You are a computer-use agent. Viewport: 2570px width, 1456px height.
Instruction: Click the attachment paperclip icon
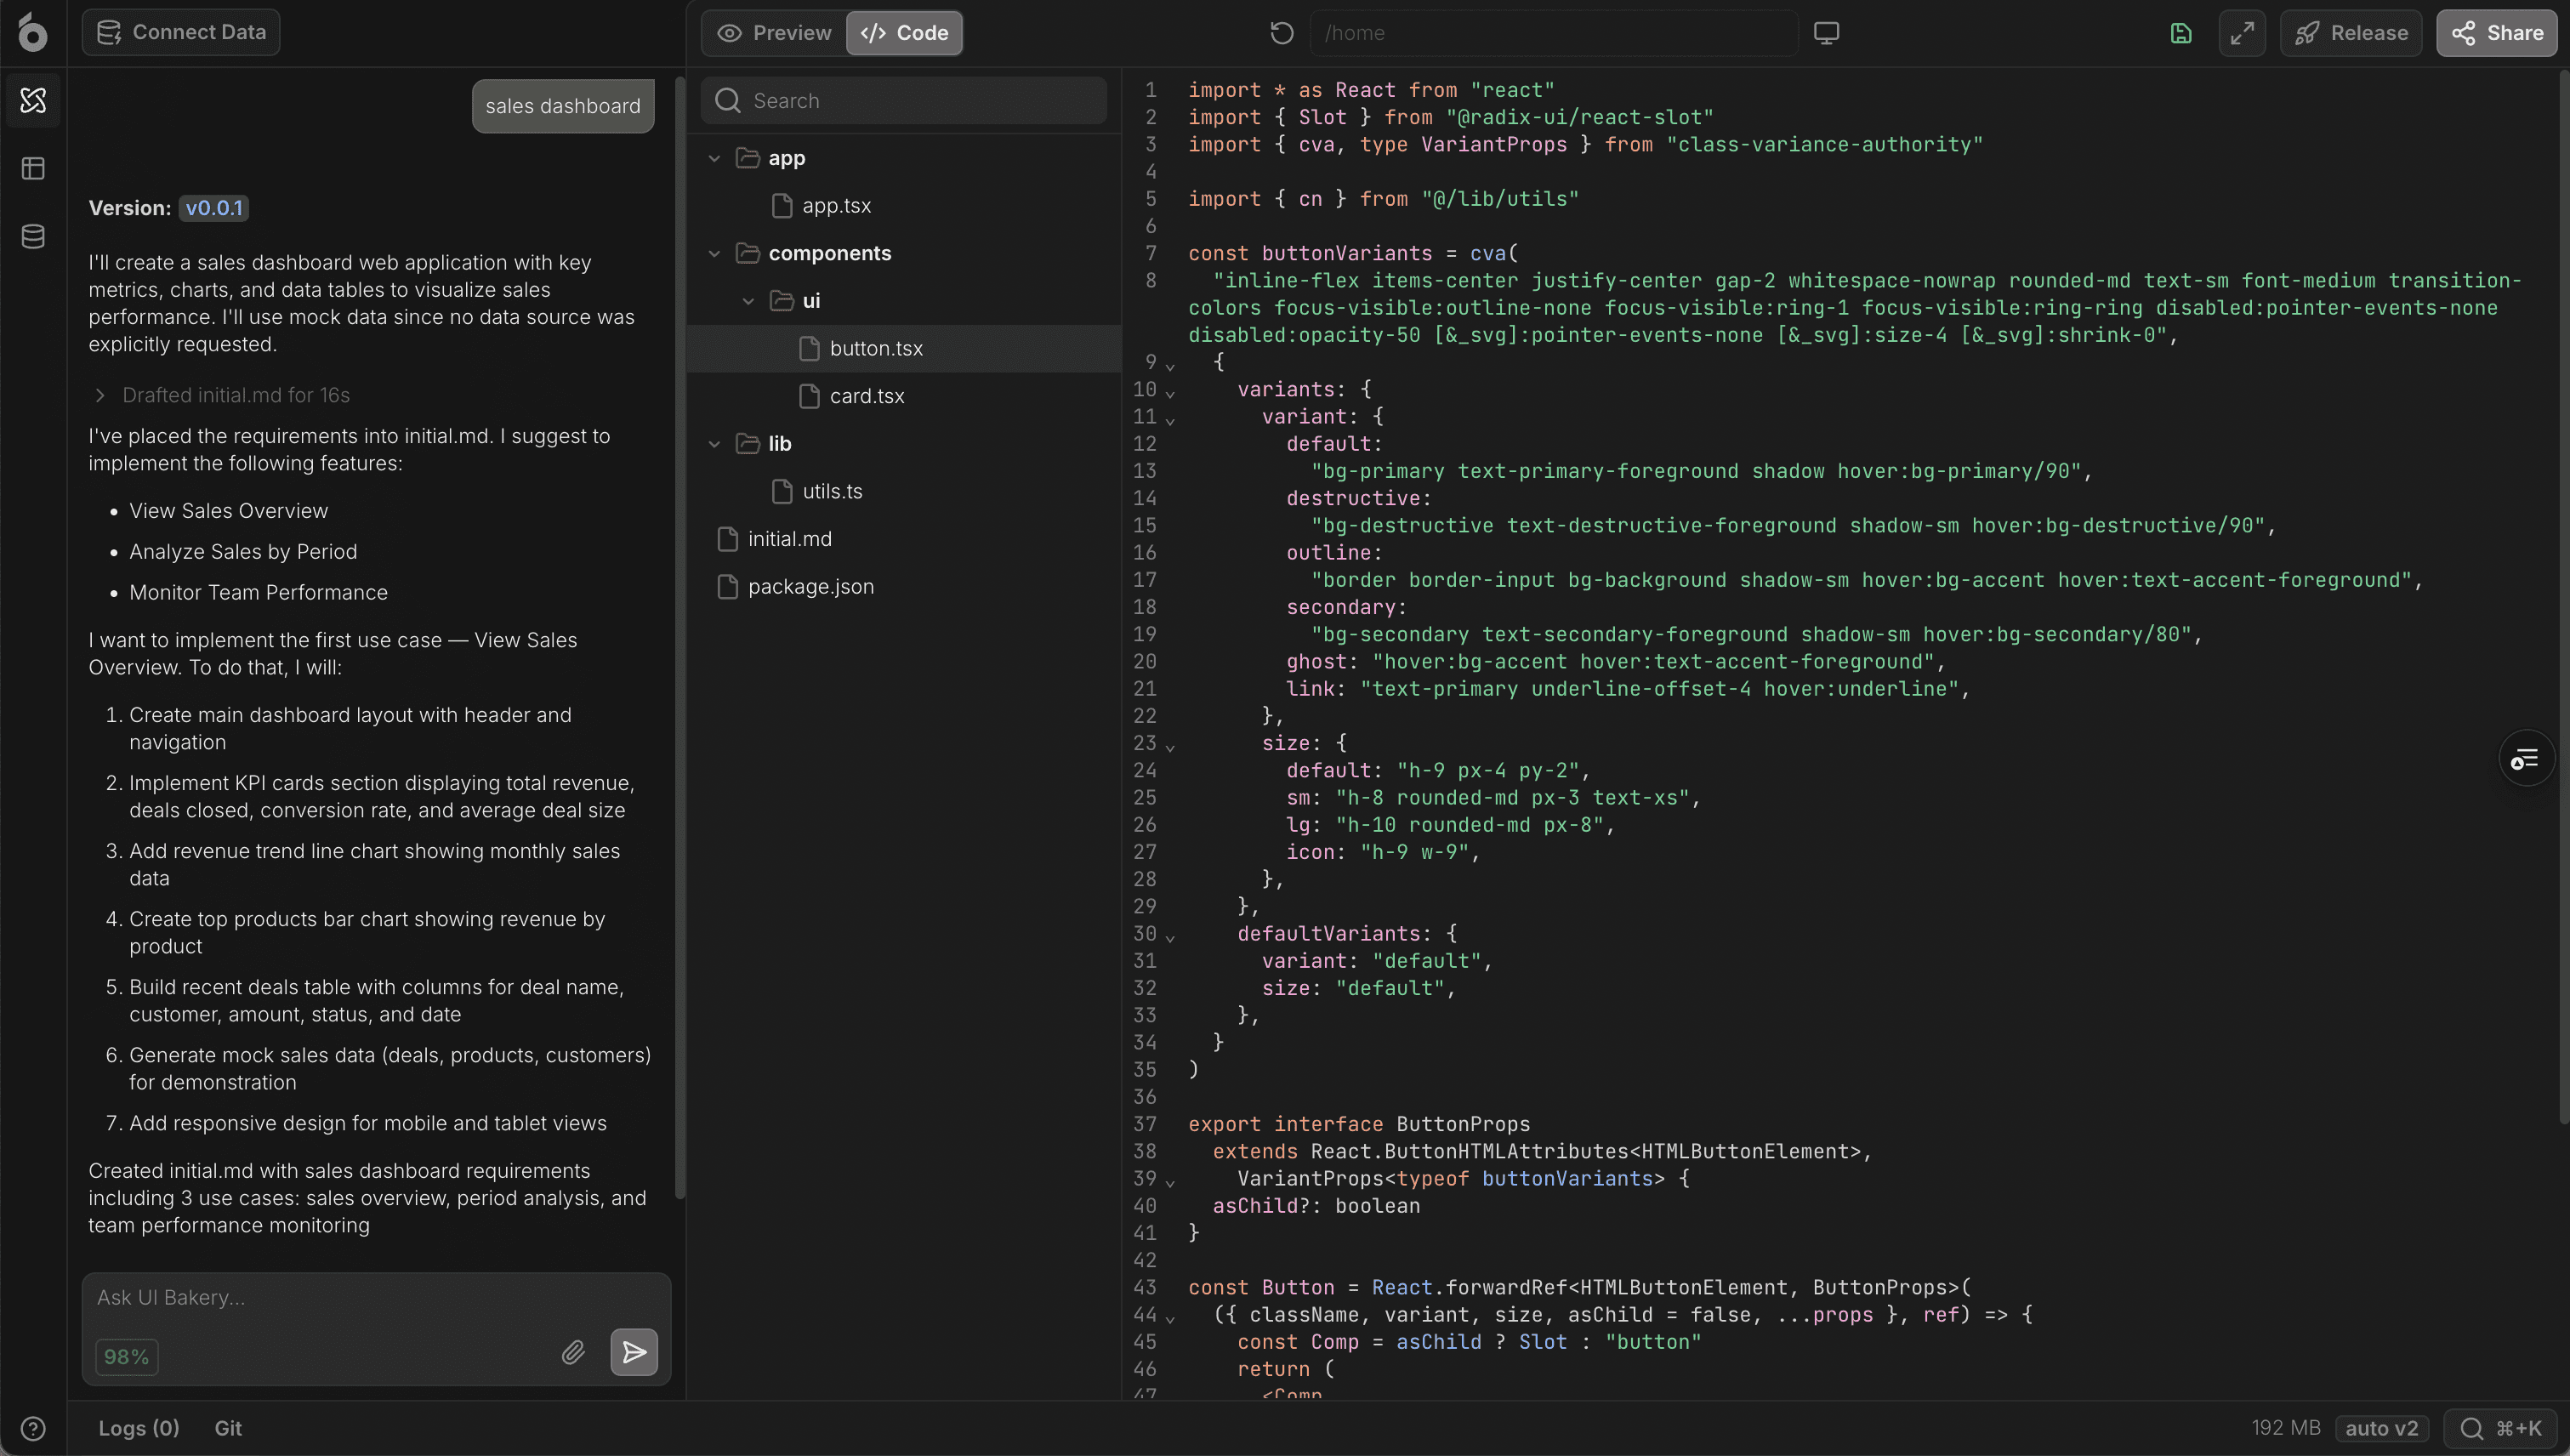[x=573, y=1352]
